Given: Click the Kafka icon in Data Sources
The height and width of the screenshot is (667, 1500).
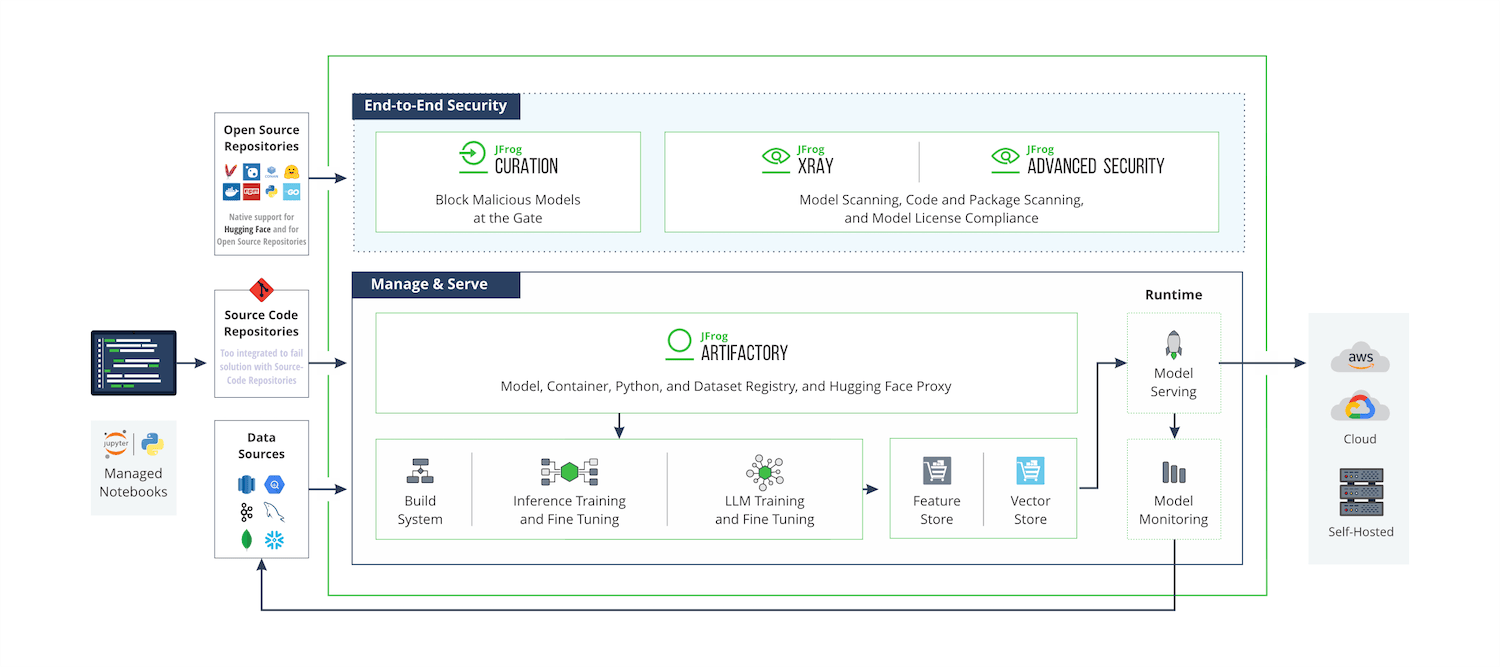Looking at the screenshot, I should [246, 512].
